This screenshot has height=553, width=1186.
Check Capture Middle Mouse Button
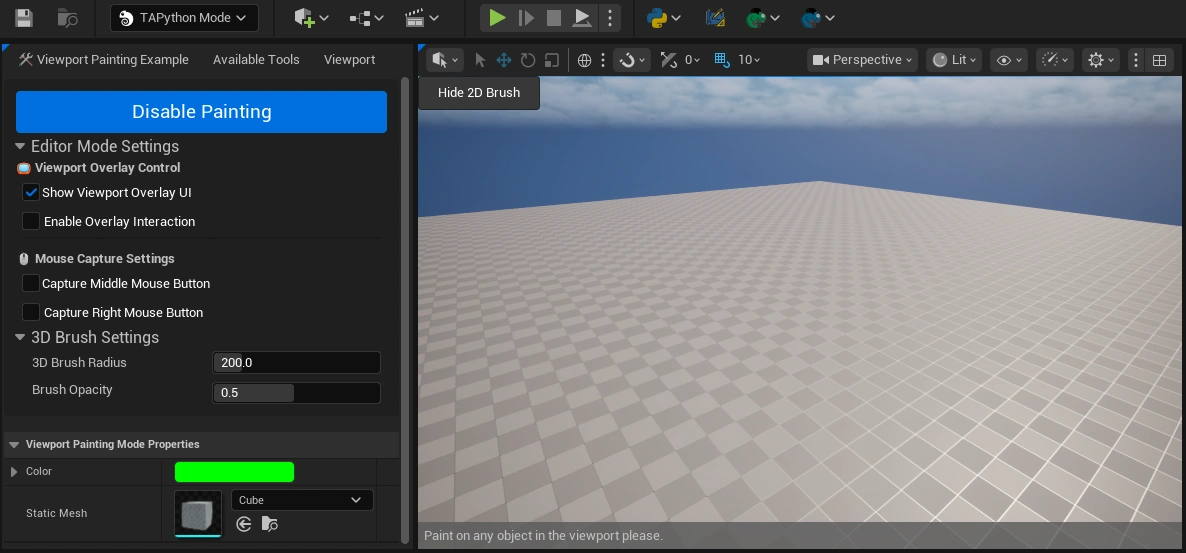coord(31,284)
